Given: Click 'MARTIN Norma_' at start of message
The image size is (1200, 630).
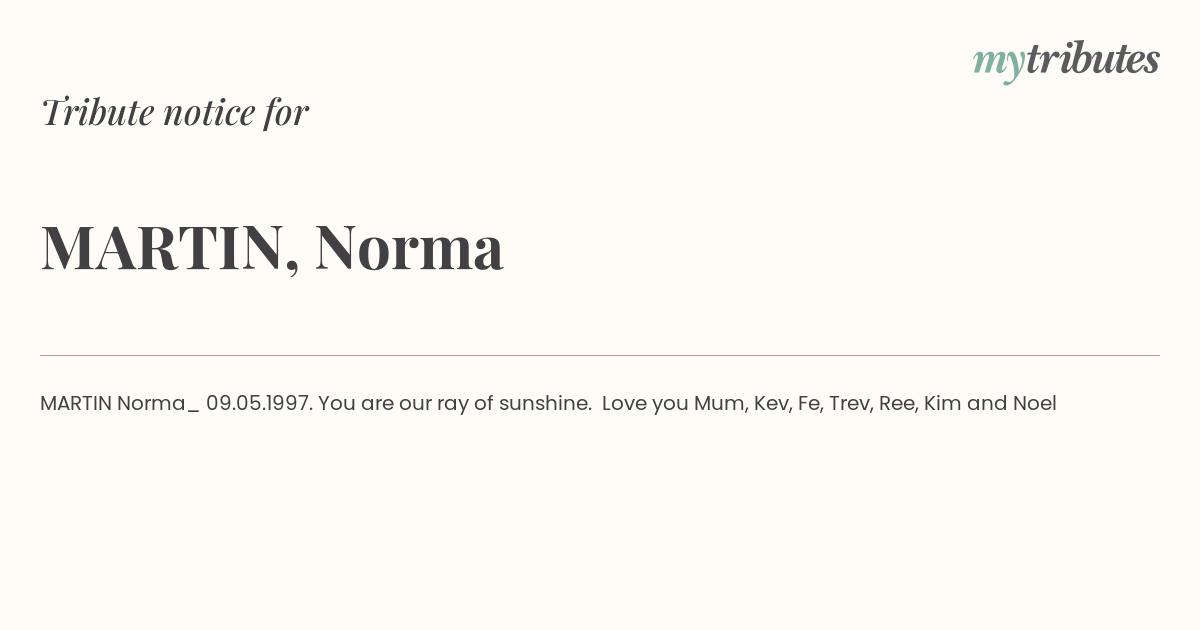Looking at the screenshot, I should [119, 403].
